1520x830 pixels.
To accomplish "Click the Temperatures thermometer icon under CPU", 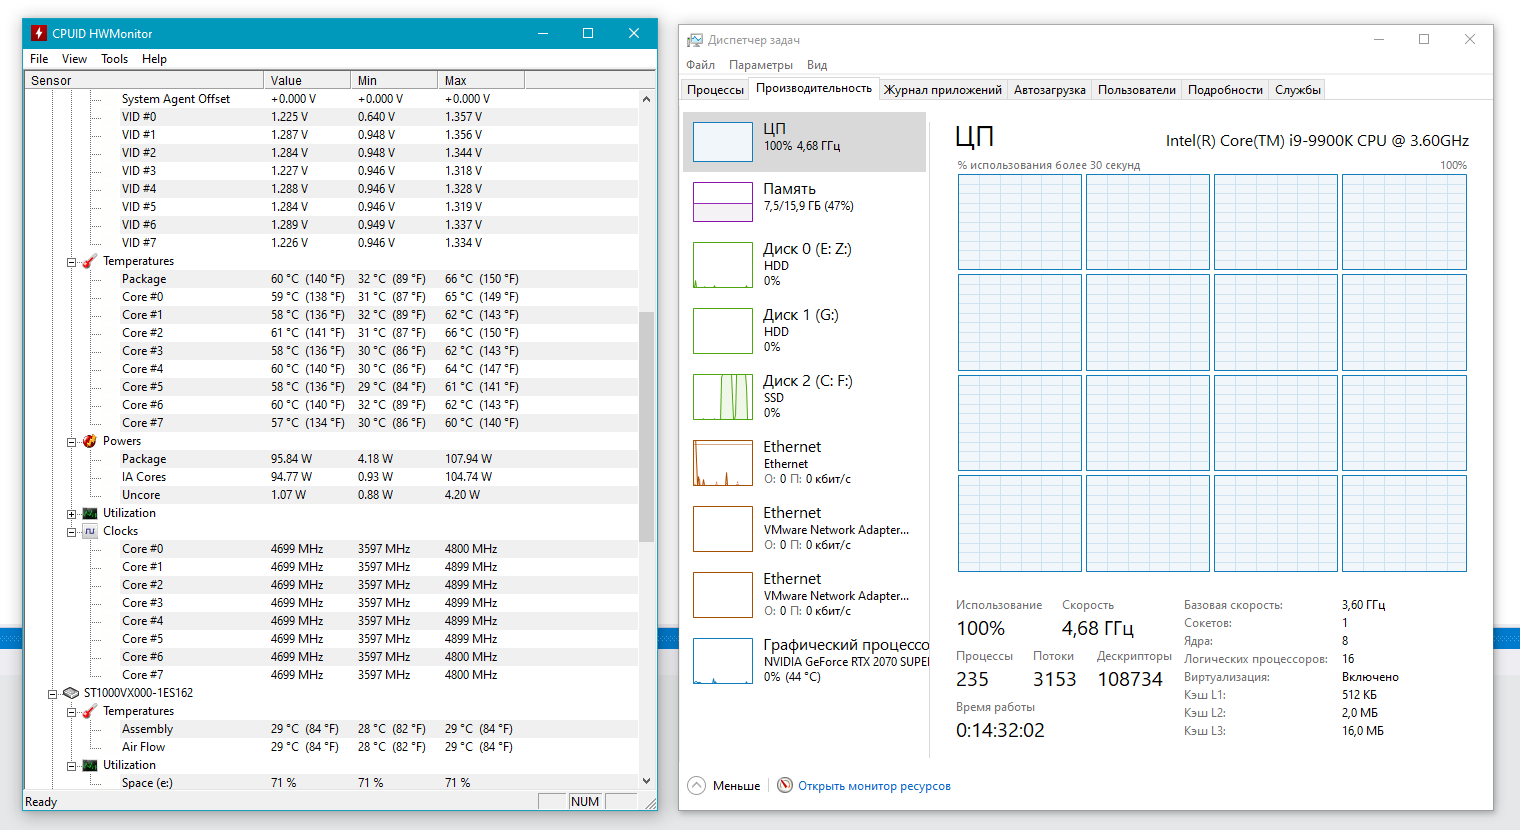I will (89, 261).
